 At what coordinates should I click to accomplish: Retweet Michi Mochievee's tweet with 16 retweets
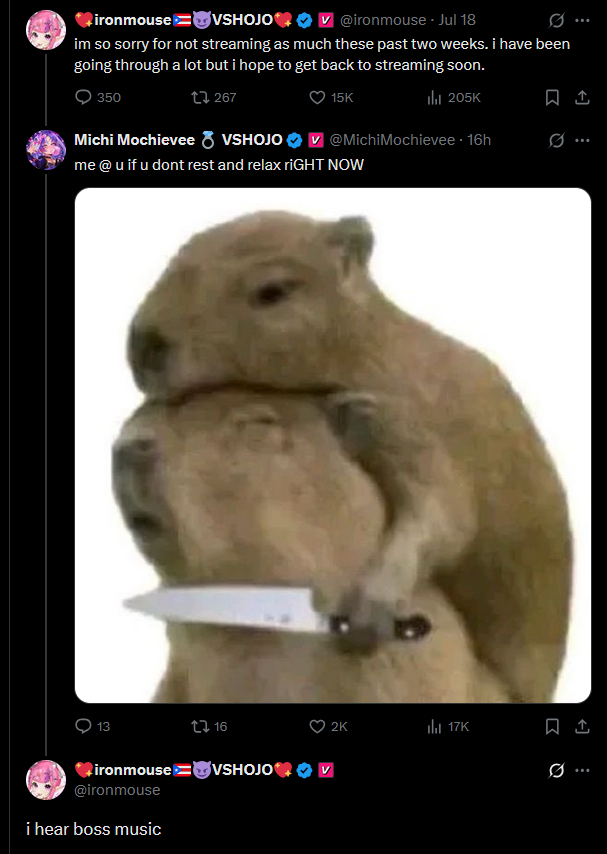point(199,726)
